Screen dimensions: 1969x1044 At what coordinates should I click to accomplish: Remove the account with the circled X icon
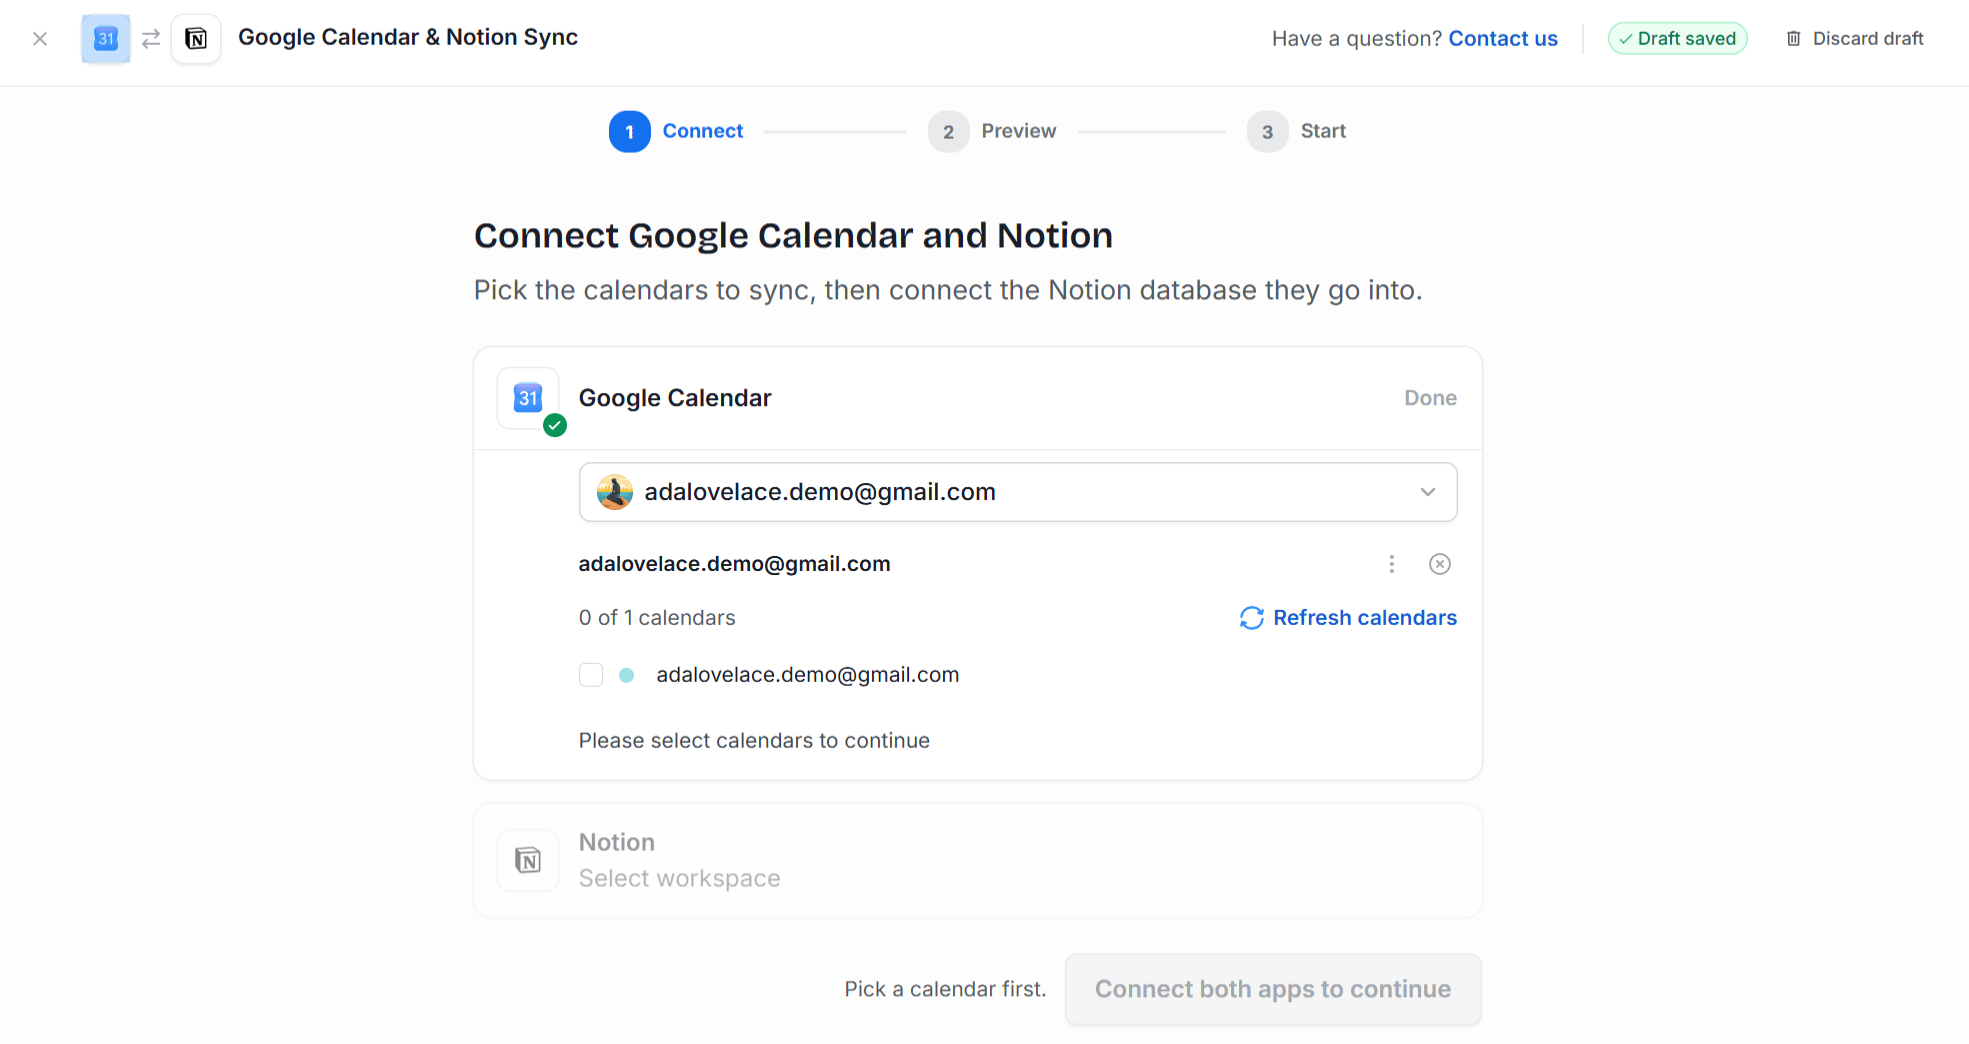[1440, 564]
